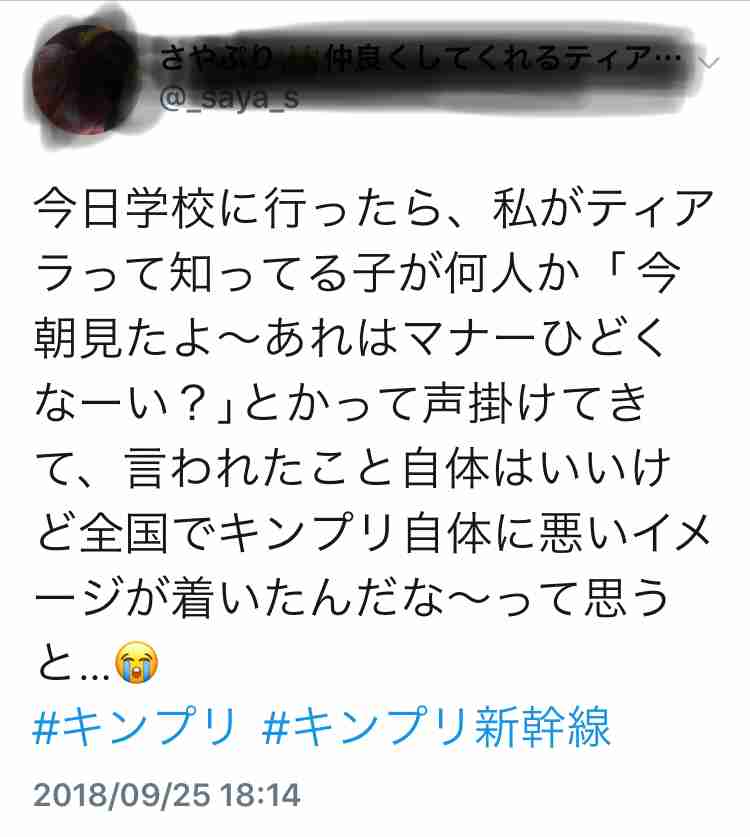This screenshot has width=750, height=837.
Task: Tap the crying face emoji
Action: click(x=137, y=662)
